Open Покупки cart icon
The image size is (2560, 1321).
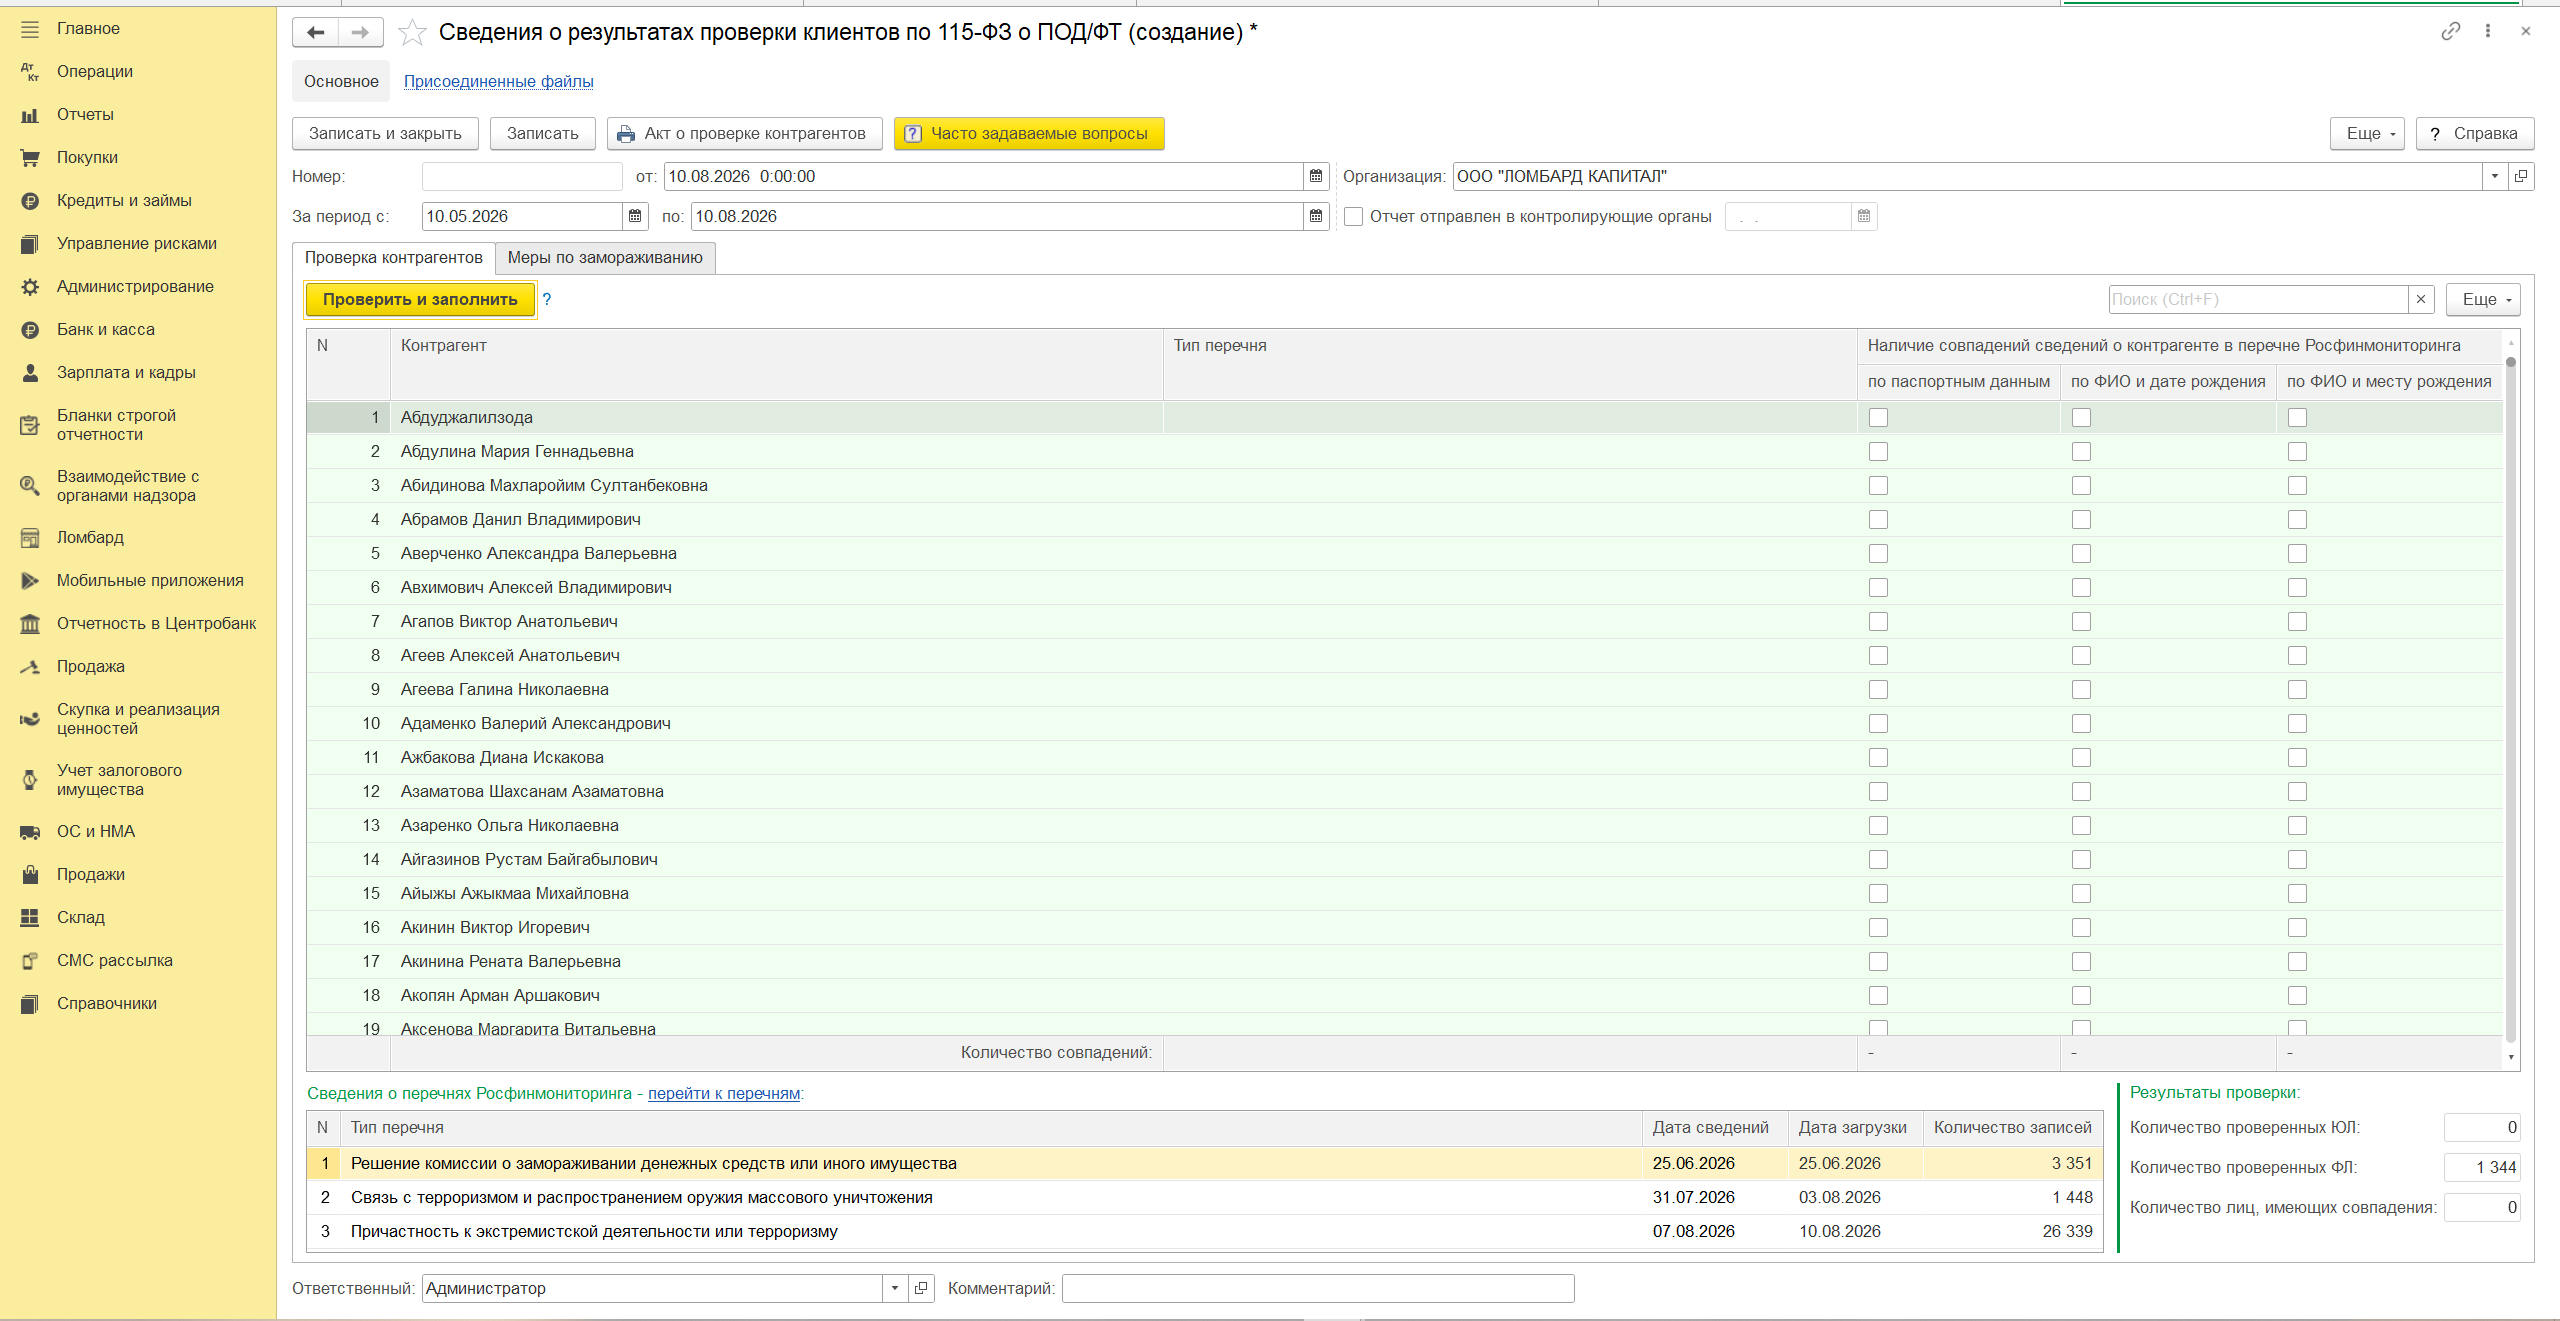coord(30,158)
